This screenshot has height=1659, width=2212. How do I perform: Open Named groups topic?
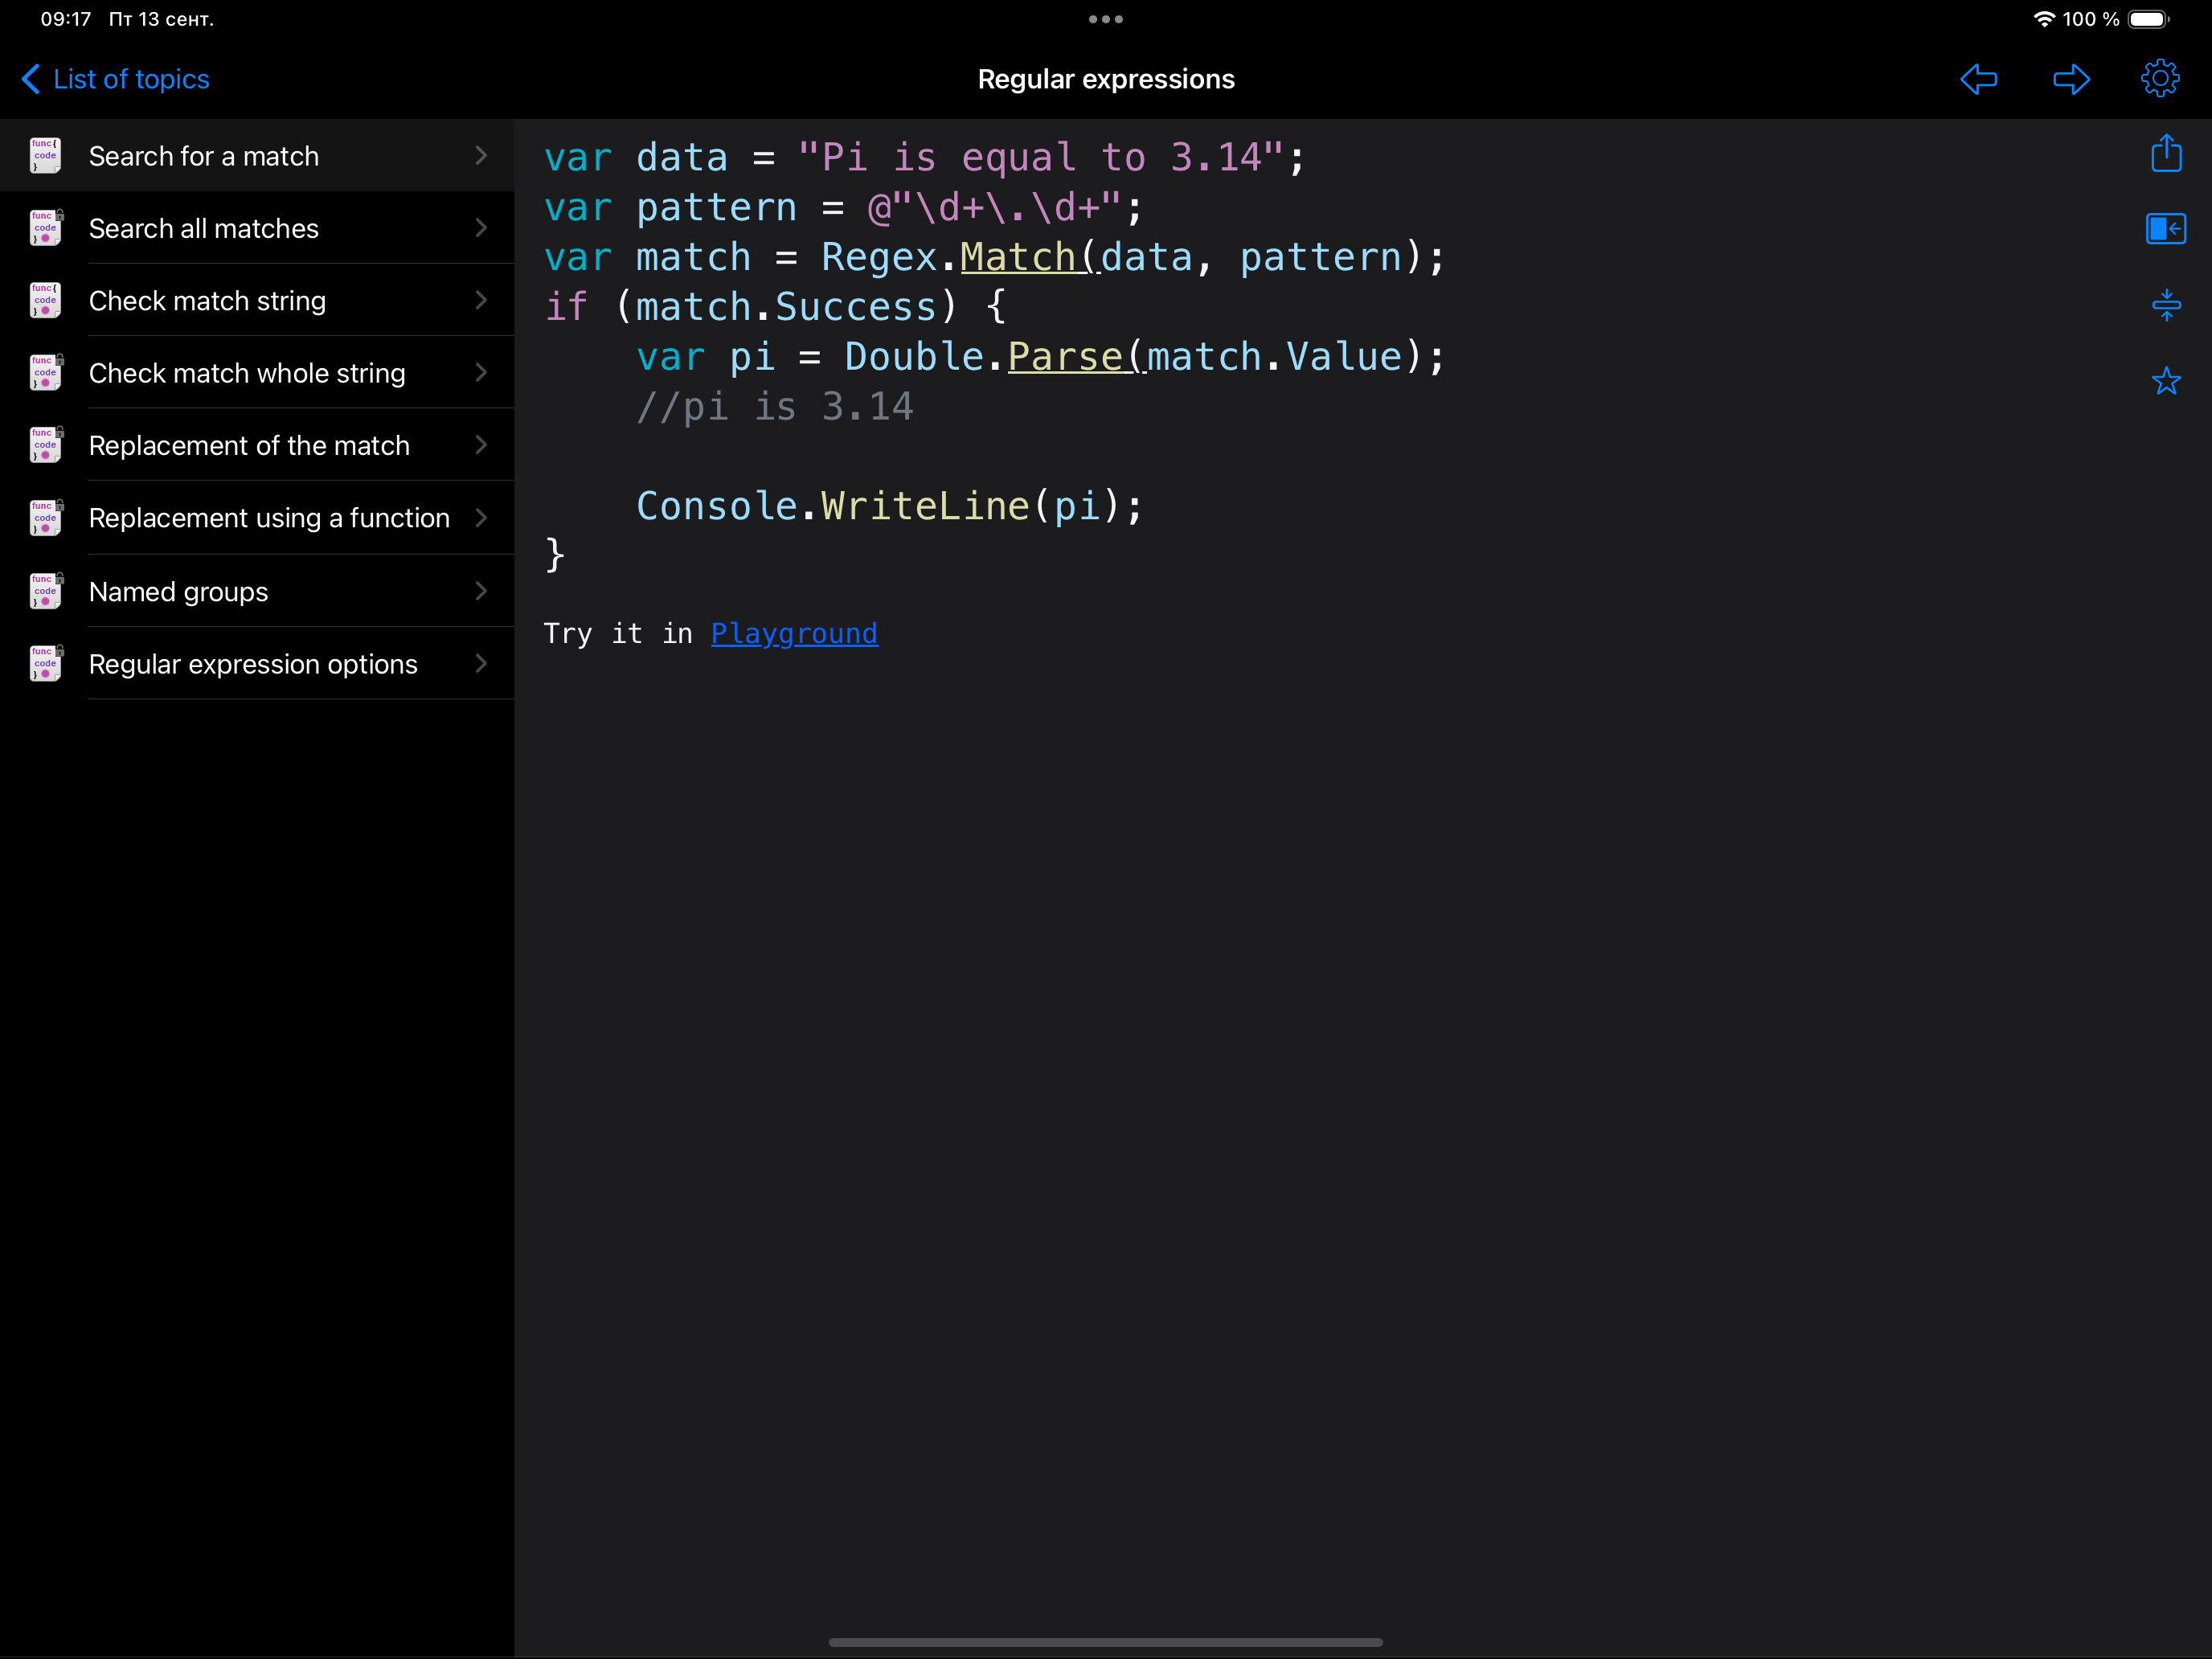(x=257, y=591)
